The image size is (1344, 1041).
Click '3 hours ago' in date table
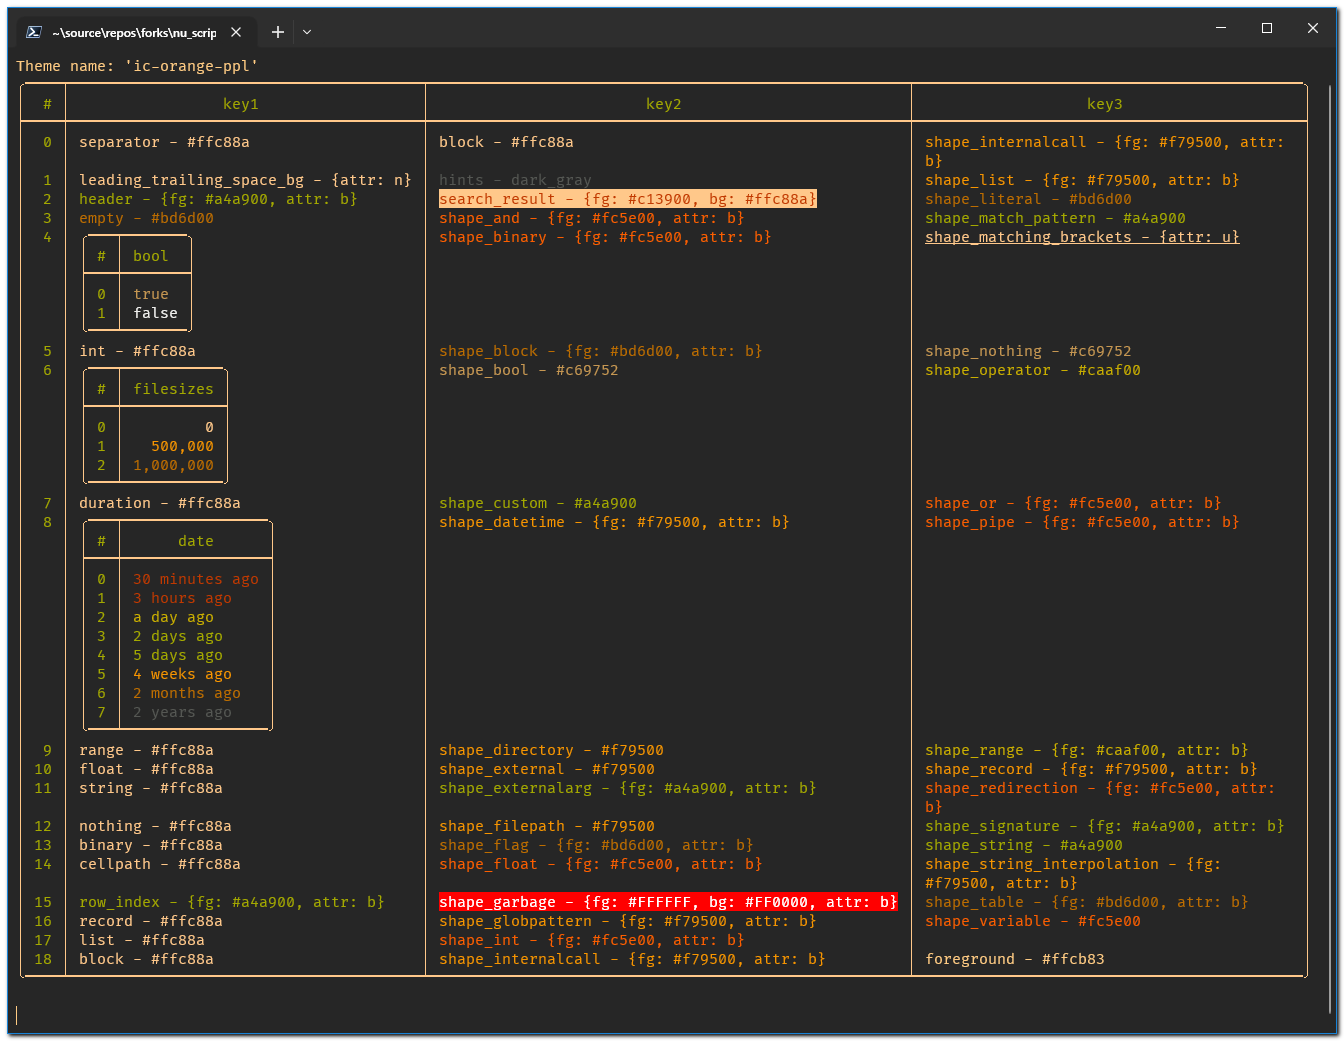point(182,598)
